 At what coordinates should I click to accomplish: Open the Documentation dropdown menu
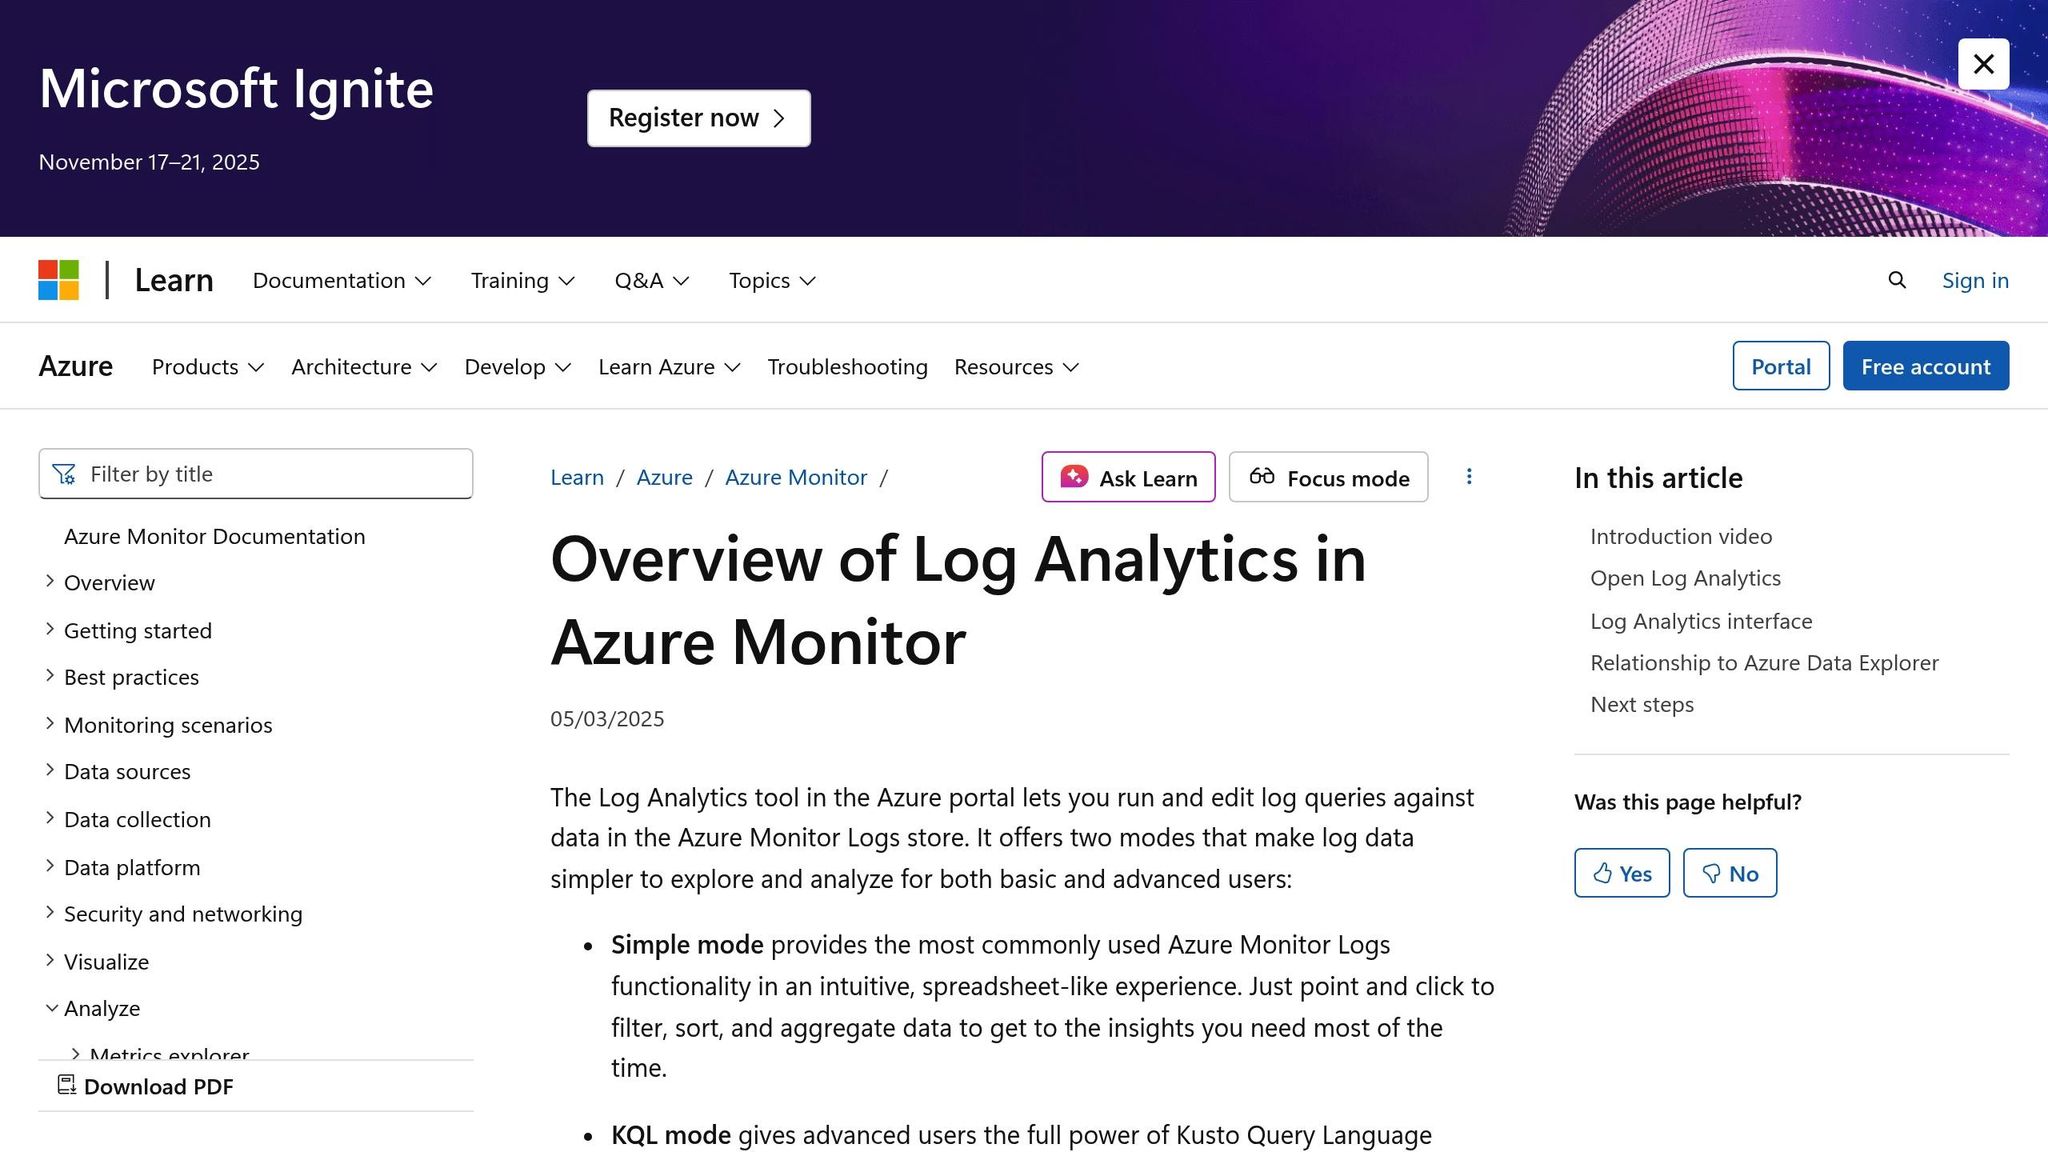[x=341, y=280]
